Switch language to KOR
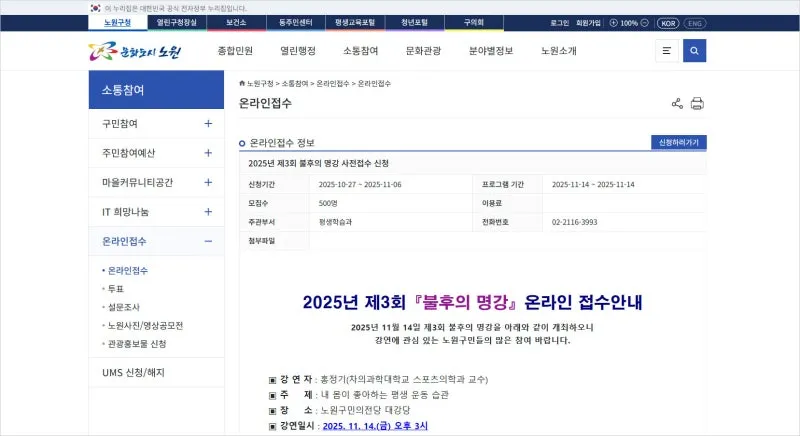 tap(668, 22)
